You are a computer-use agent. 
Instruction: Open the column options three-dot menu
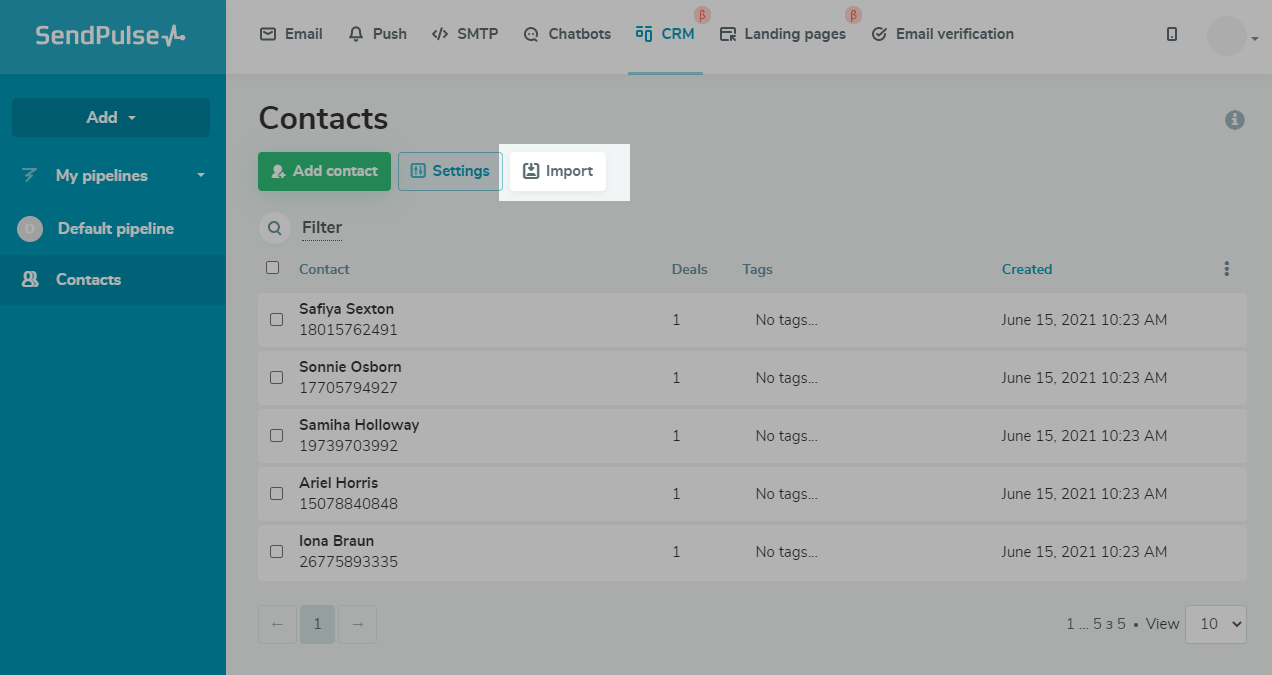pos(1227,269)
